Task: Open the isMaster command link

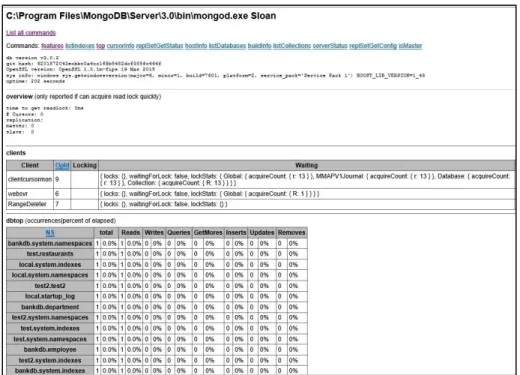Action: 410,46
